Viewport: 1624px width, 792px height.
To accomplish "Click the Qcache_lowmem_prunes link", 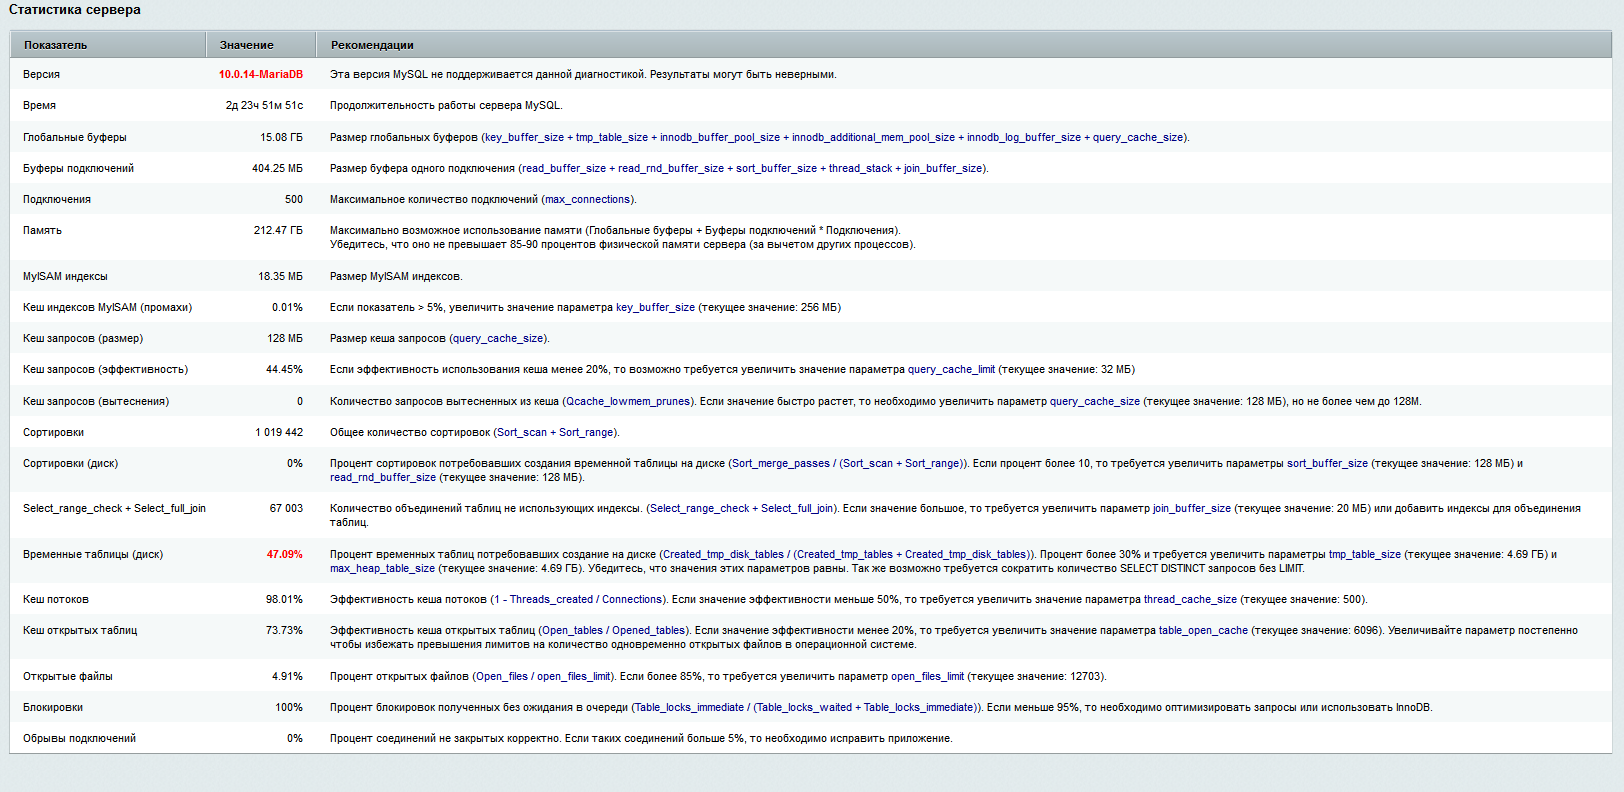I will (x=628, y=401).
